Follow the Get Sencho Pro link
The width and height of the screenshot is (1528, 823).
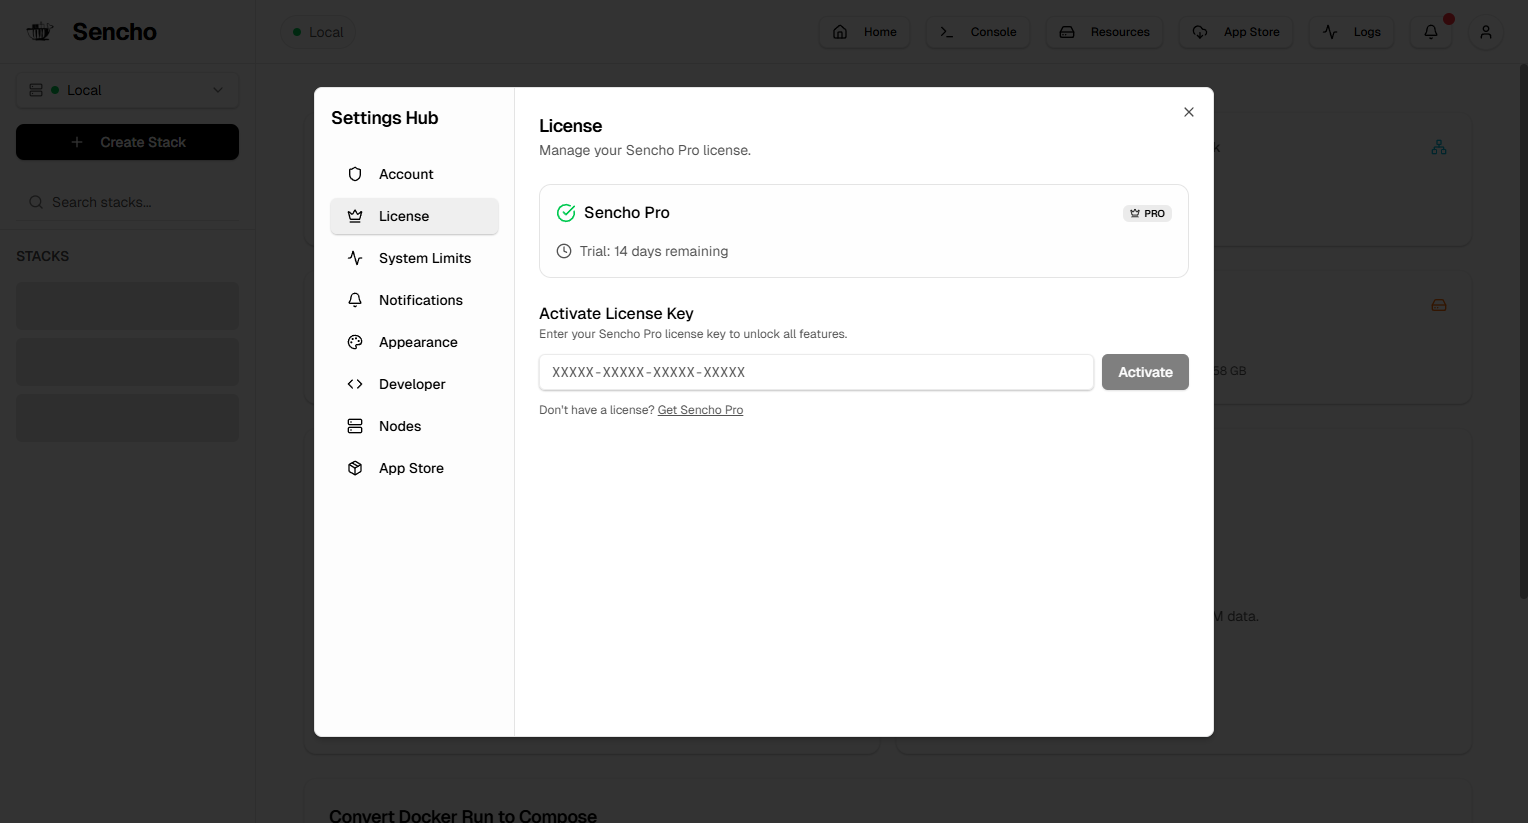click(x=700, y=410)
